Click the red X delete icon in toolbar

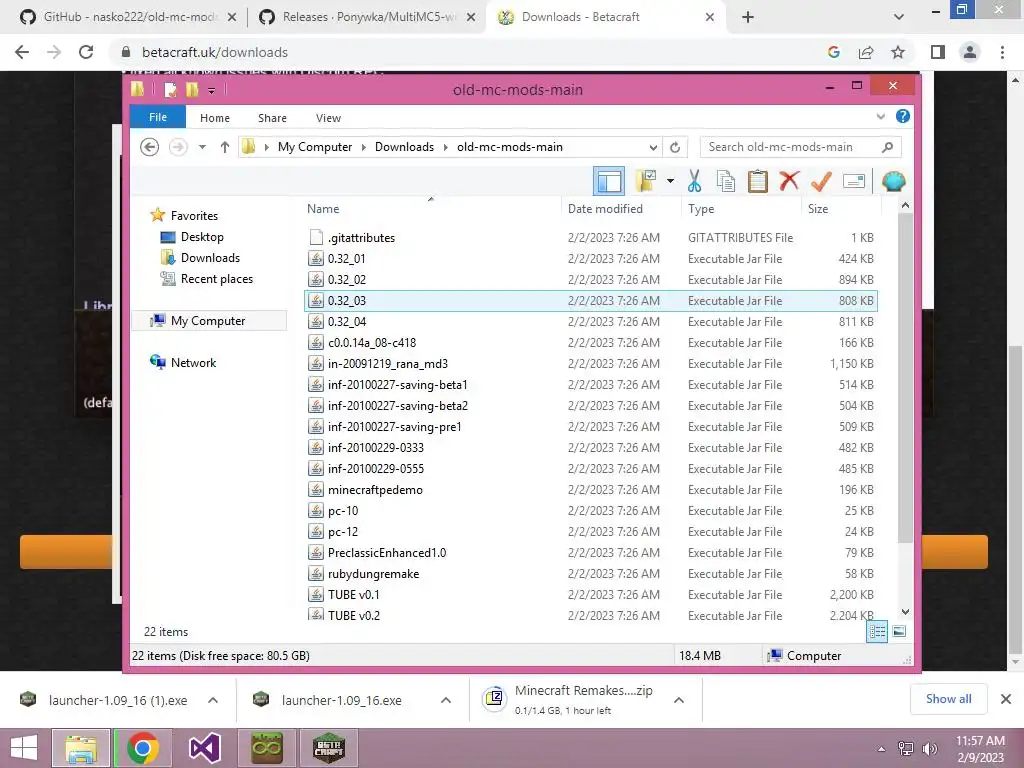789,181
